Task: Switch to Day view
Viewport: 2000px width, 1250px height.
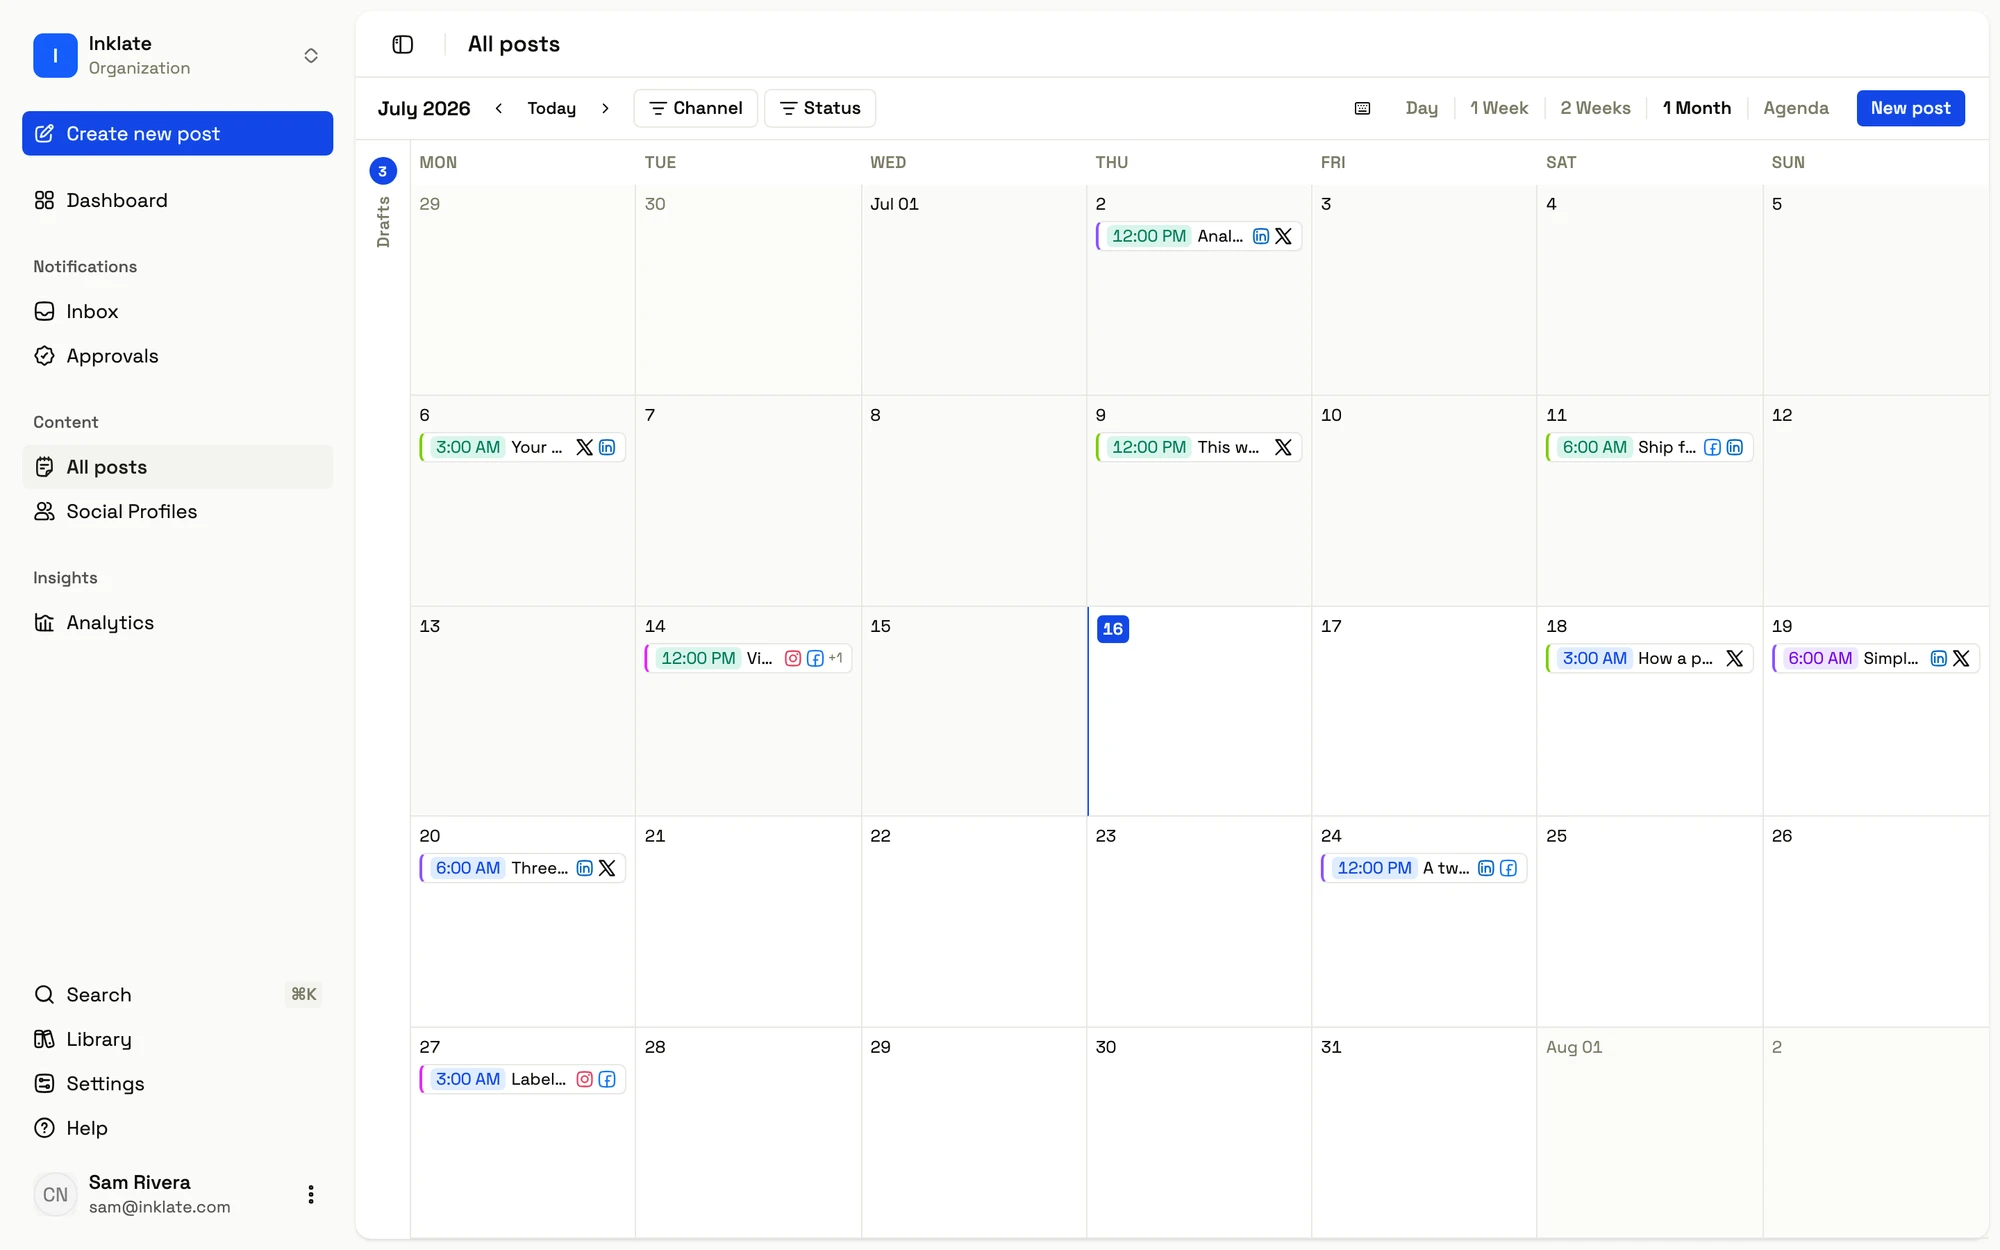Action: coord(1421,108)
